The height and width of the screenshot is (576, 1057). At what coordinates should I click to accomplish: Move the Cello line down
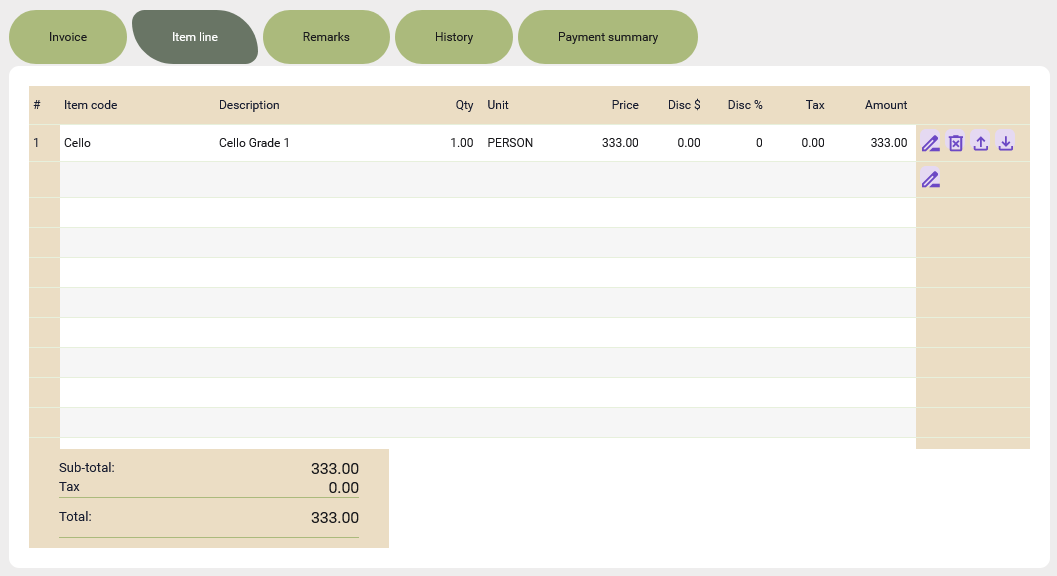[1005, 143]
